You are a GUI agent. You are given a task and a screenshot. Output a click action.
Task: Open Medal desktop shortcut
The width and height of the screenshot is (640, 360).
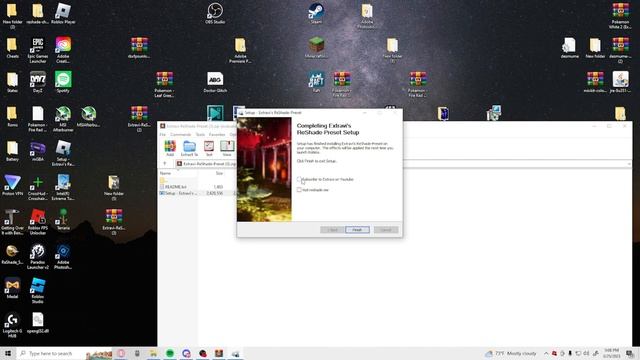coord(12,288)
